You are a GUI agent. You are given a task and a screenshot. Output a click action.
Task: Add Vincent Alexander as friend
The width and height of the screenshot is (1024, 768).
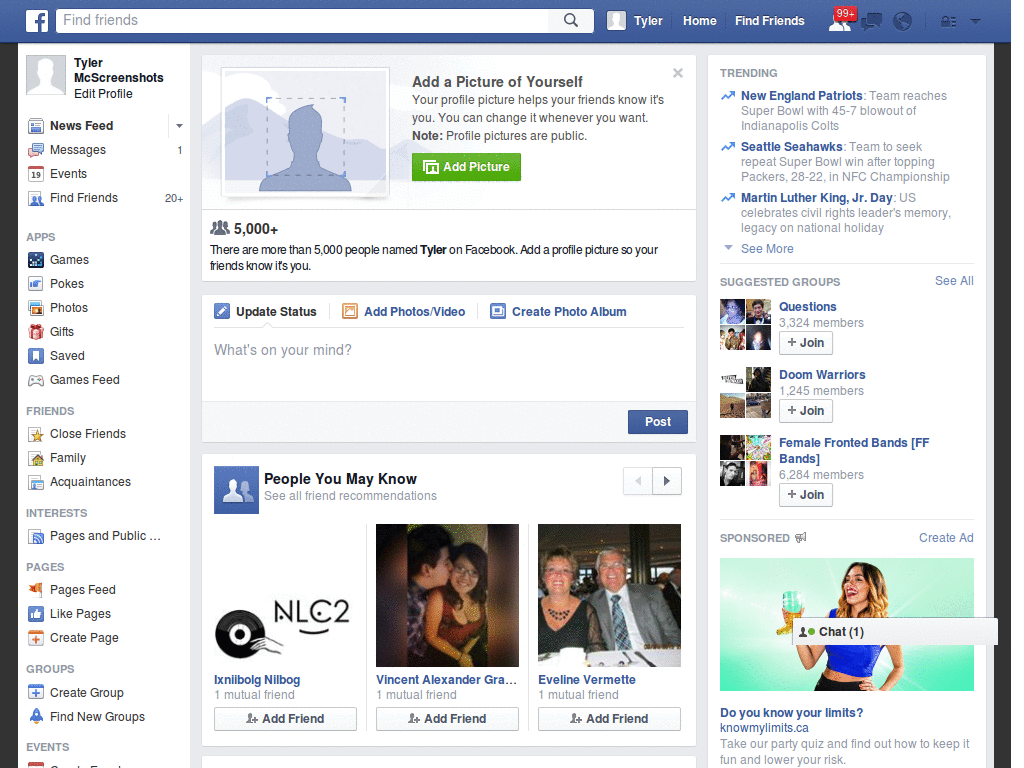(x=447, y=719)
